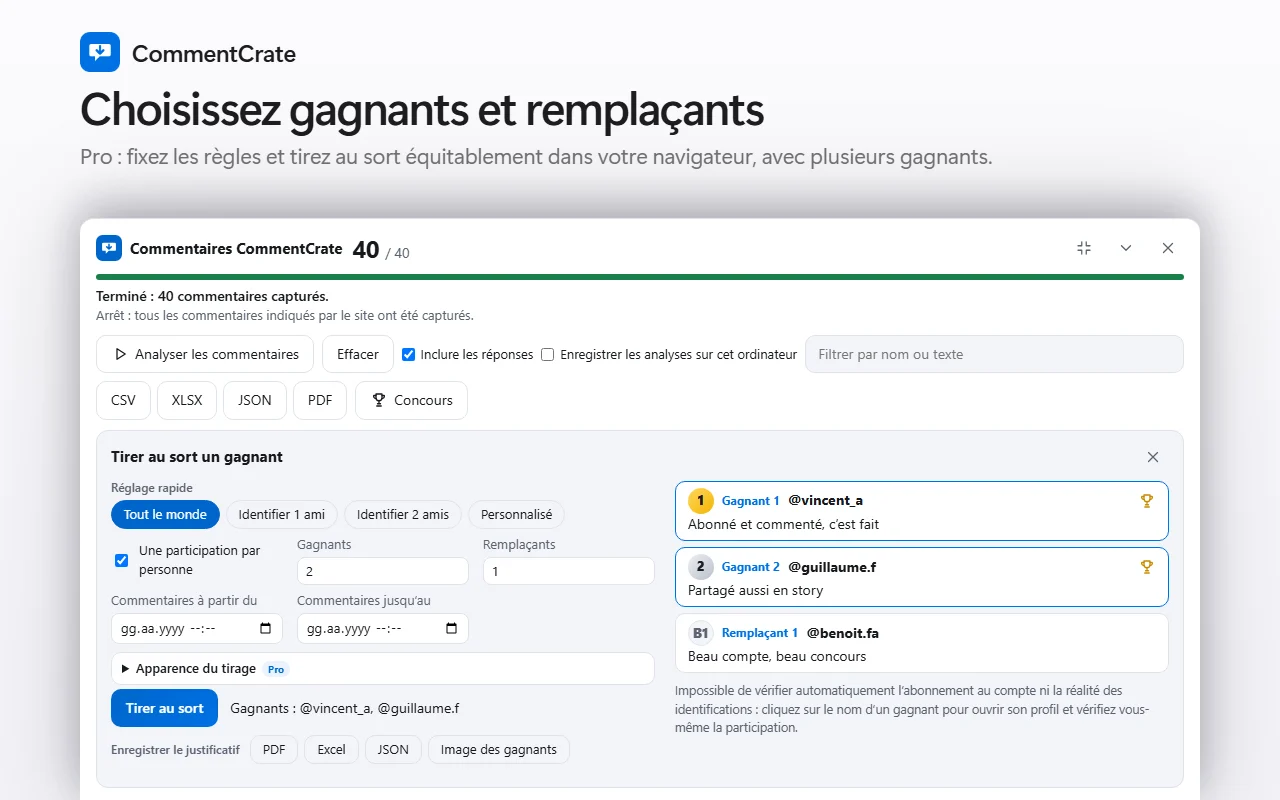
Task: Click the Commentaires à partir du date field
Action: [197, 629]
